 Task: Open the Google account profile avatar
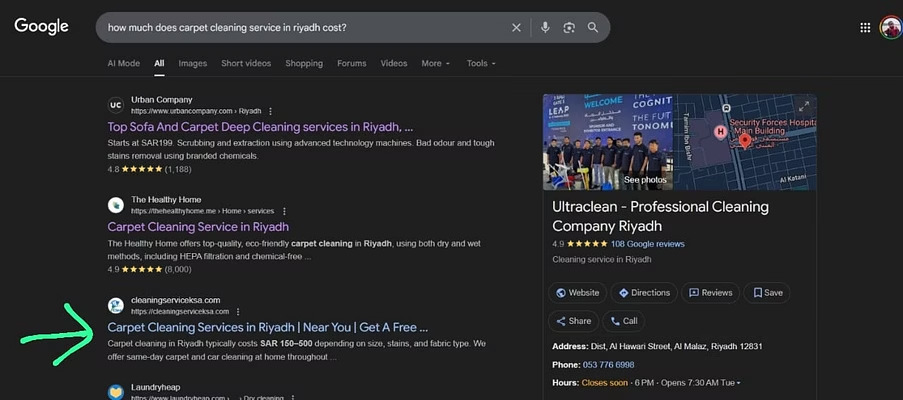[891, 27]
